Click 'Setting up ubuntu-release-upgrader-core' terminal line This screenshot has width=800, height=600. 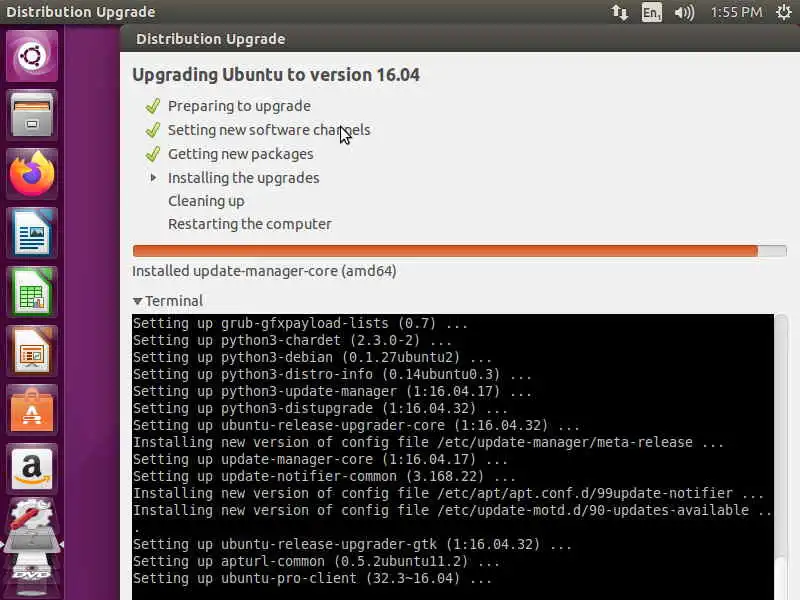pyautogui.click(x=356, y=426)
